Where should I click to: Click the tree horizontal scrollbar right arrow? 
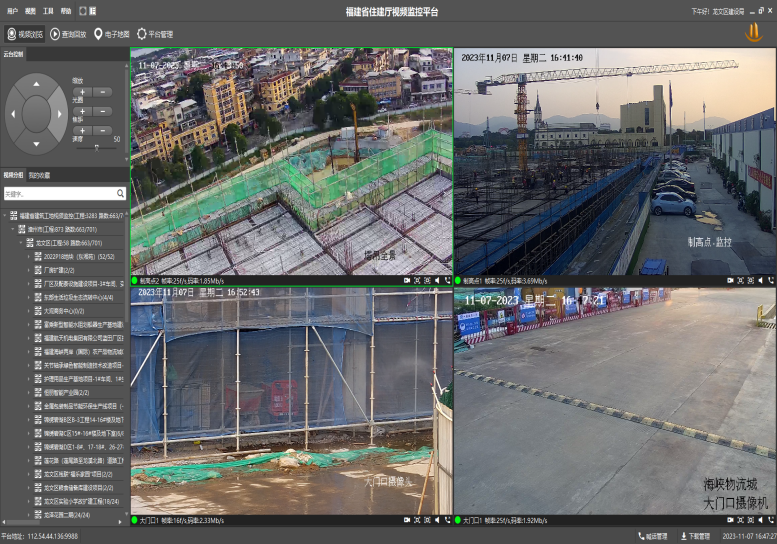[120, 522]
